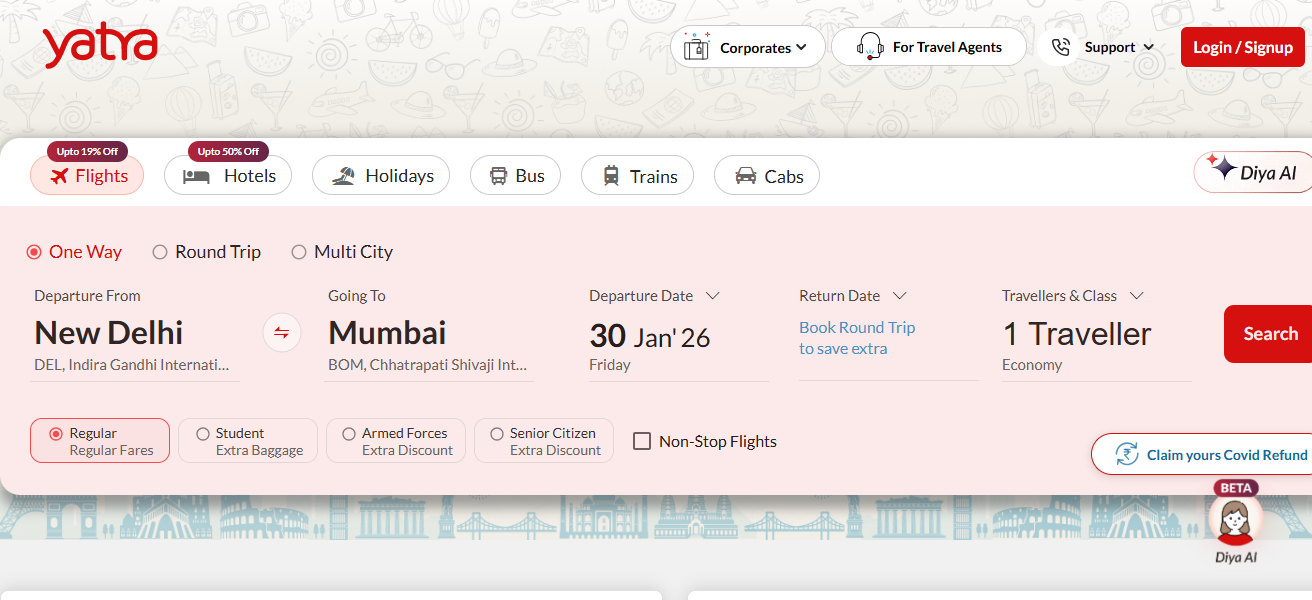Expand the Support dropdown menu

click(1148, 46)
